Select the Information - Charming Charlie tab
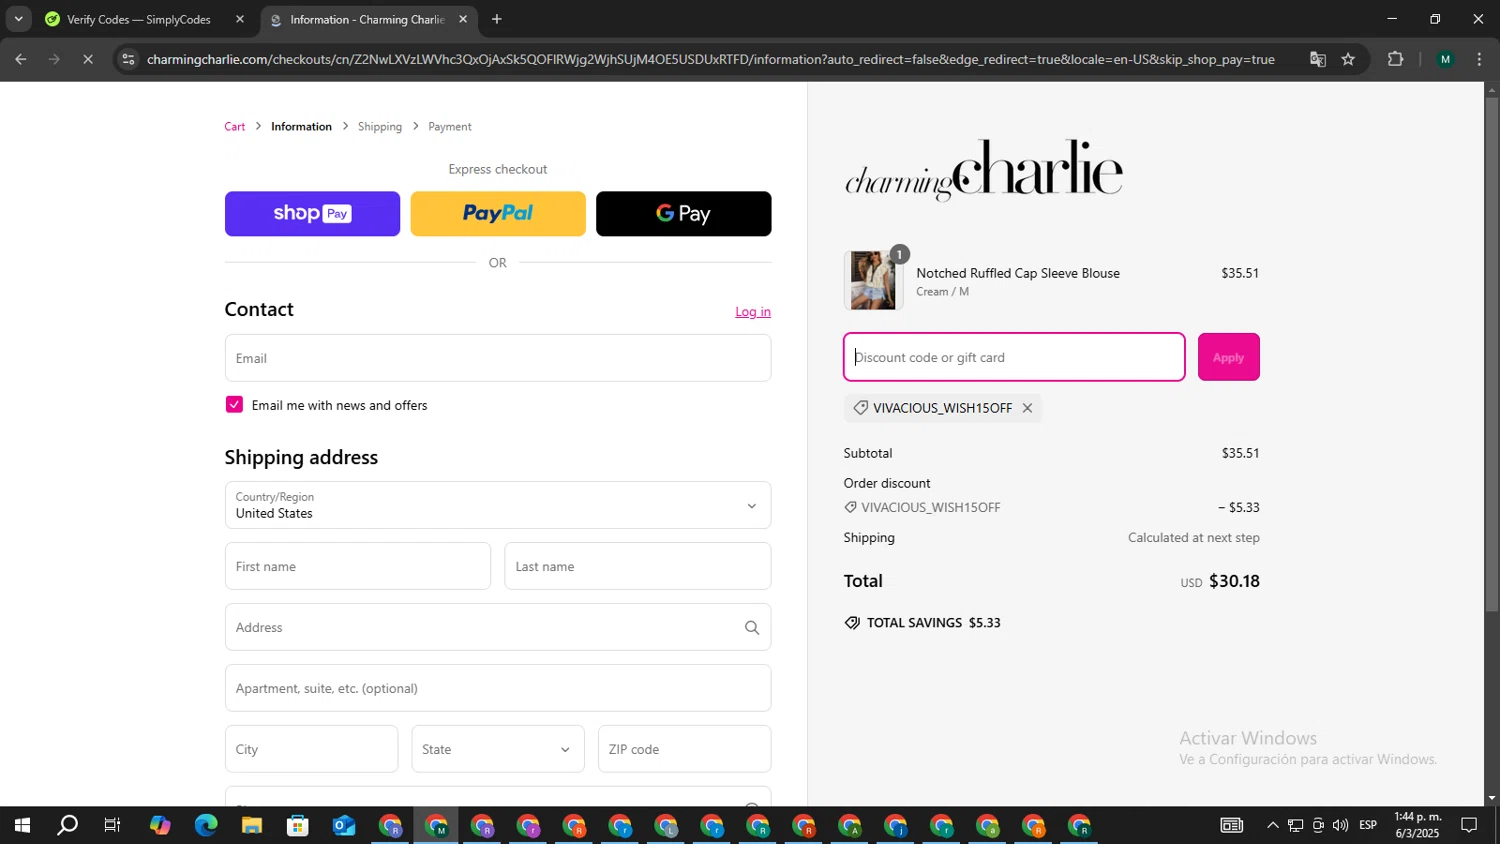1500x844 pixels. coord(368,19)
